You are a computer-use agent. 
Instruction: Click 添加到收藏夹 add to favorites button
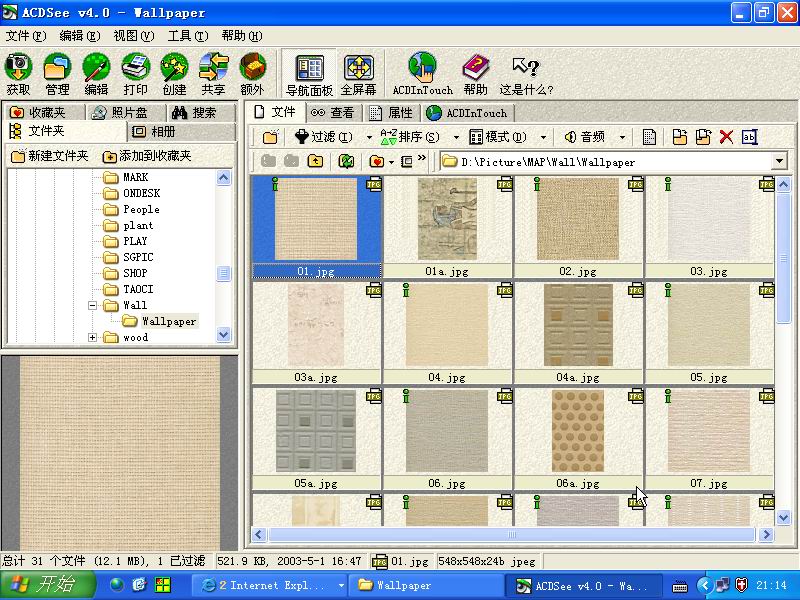147,156
